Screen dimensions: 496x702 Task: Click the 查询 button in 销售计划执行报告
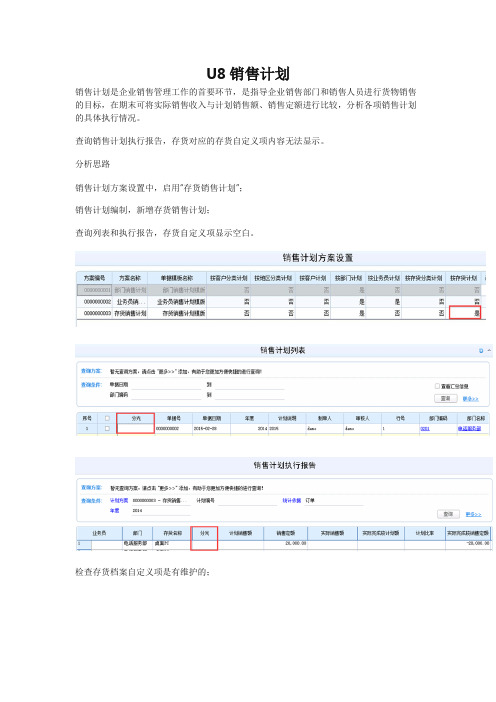coord(448,514)
